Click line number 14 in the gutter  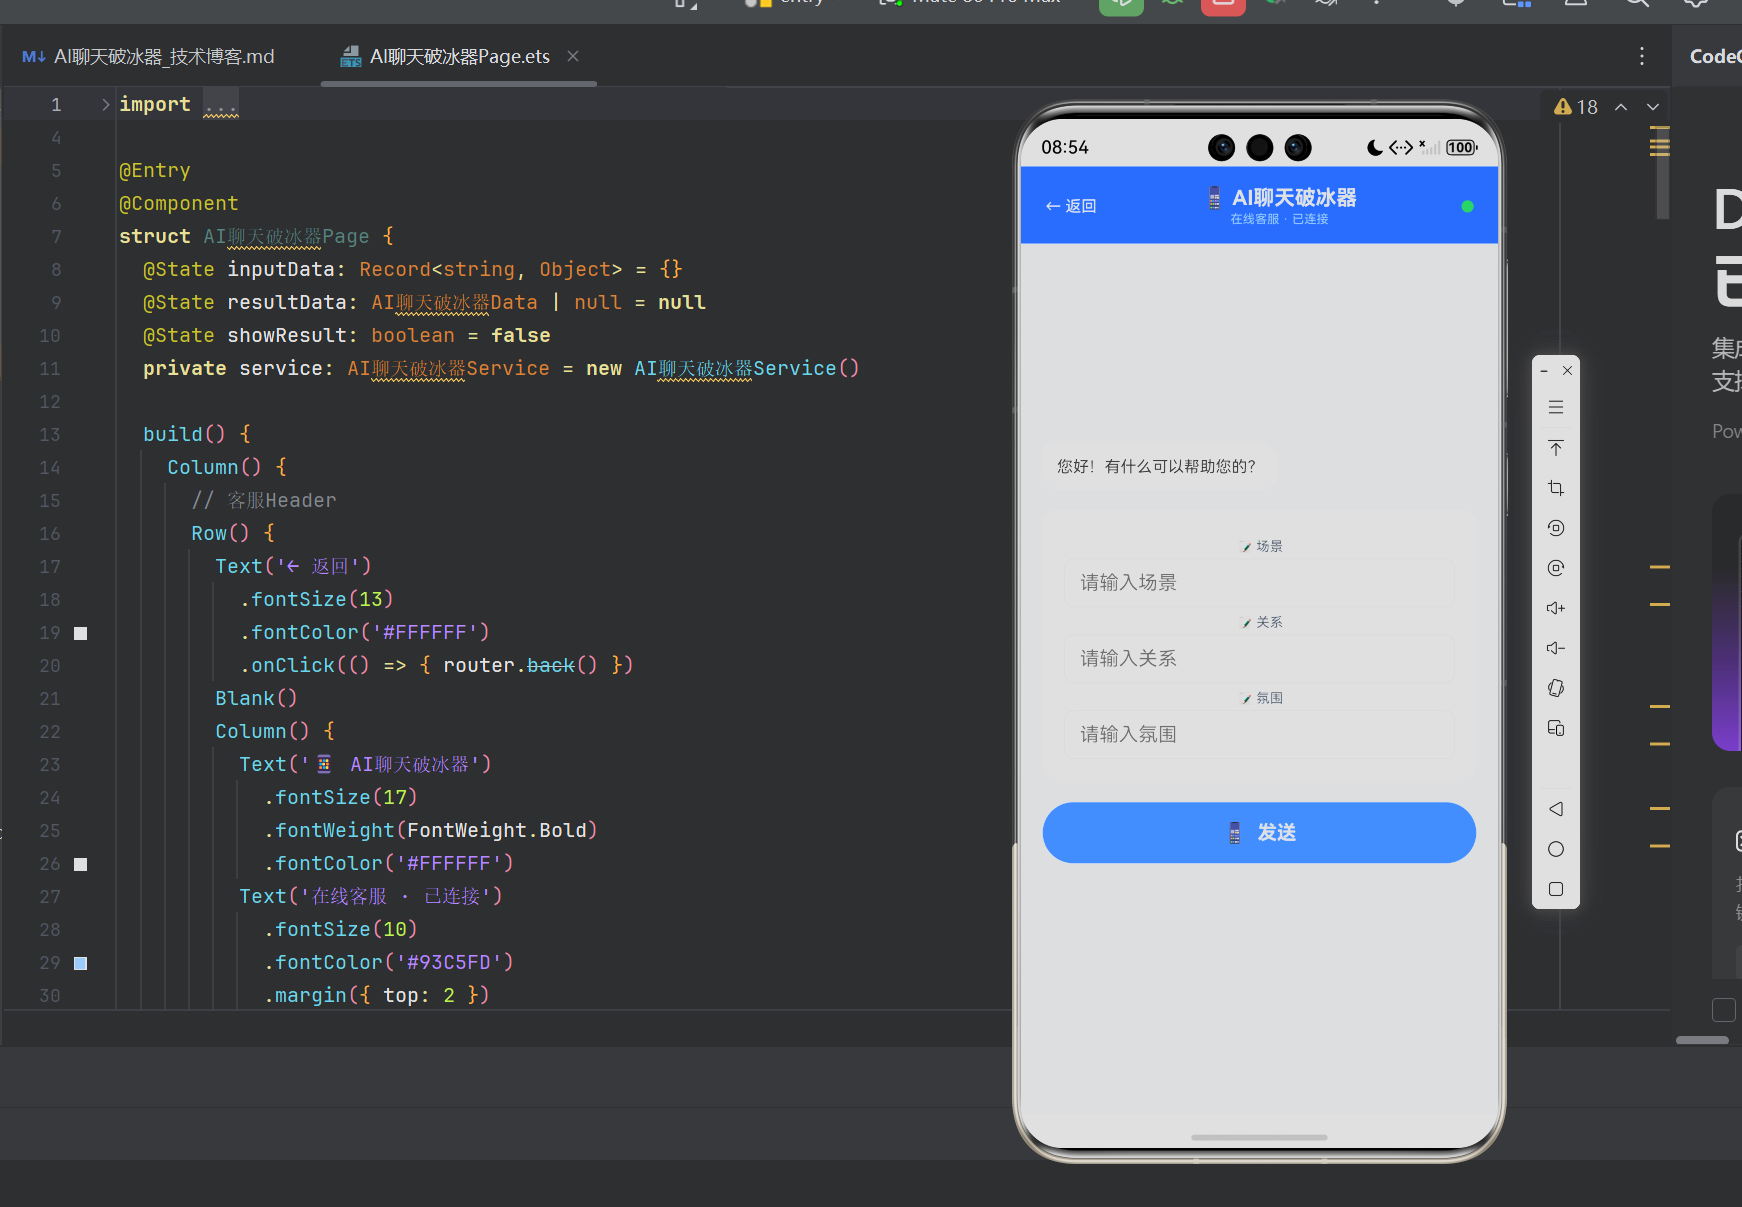tap(50, 468)
